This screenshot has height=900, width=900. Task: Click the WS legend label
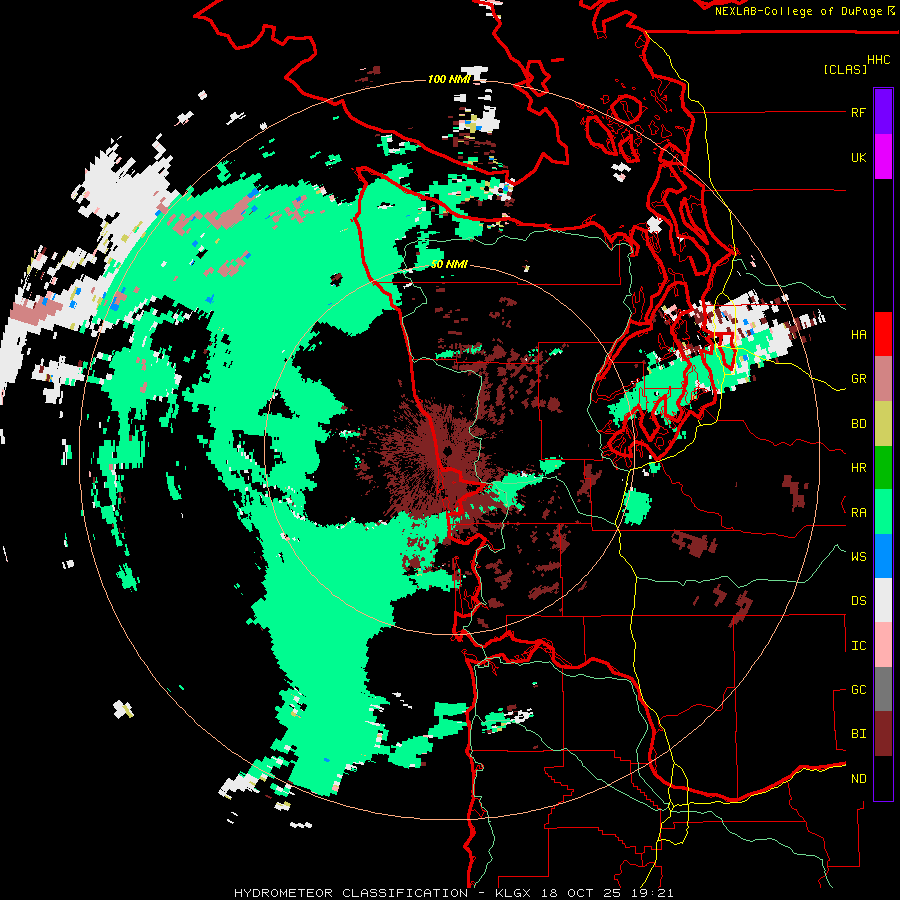858,557
